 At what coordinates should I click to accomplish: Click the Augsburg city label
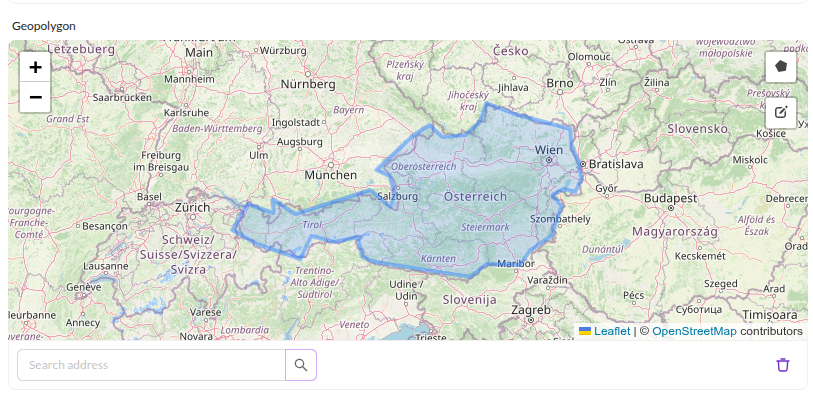(x=300, y=141)
